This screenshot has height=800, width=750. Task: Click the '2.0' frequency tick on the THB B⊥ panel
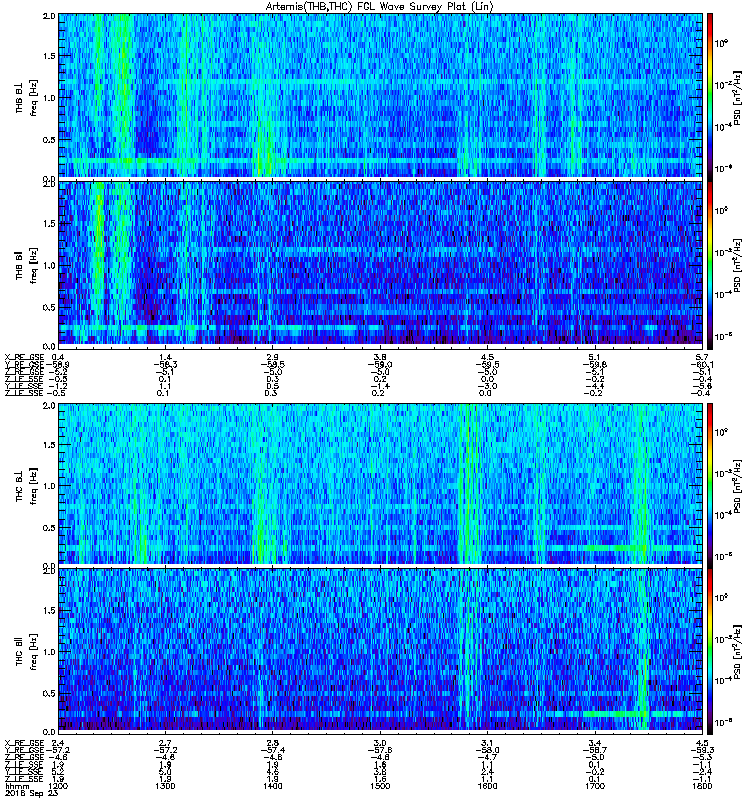49,16
